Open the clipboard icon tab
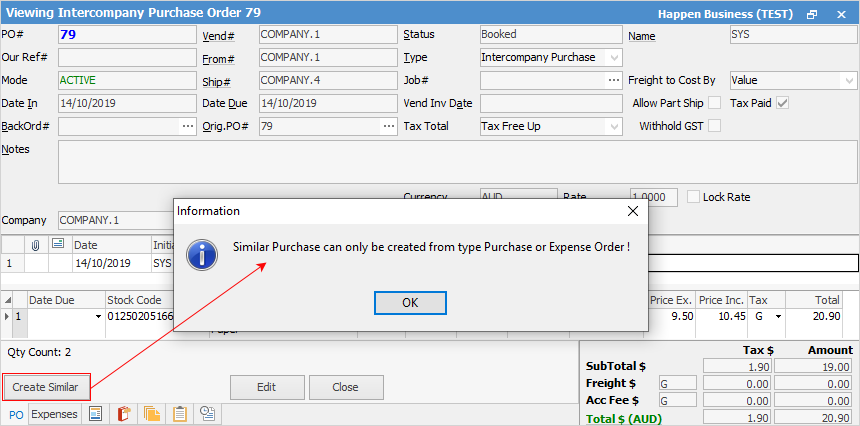This screenshot has height=426, width=860. point(180,414)
